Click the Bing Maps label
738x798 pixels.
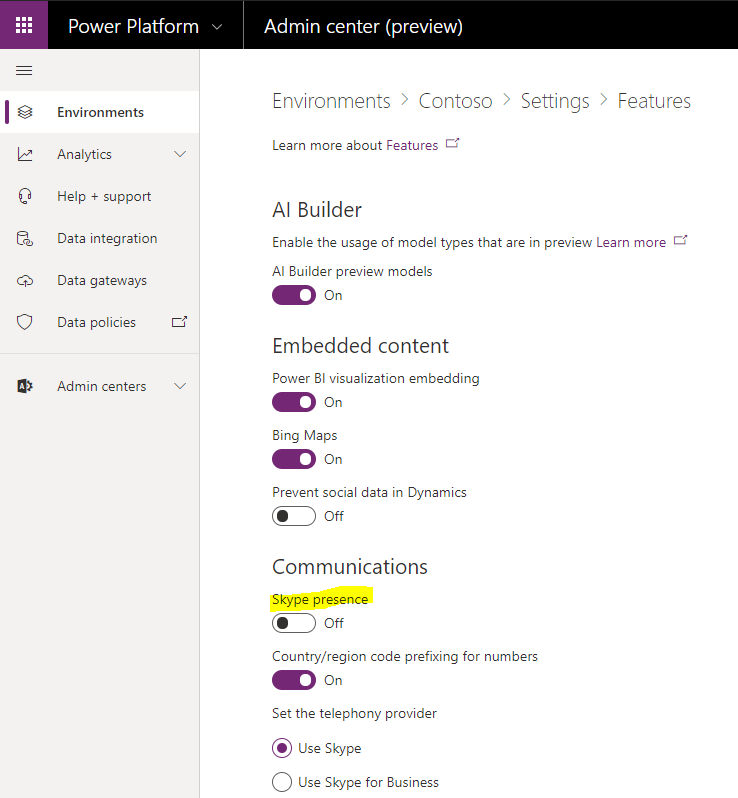pos(304,436)
